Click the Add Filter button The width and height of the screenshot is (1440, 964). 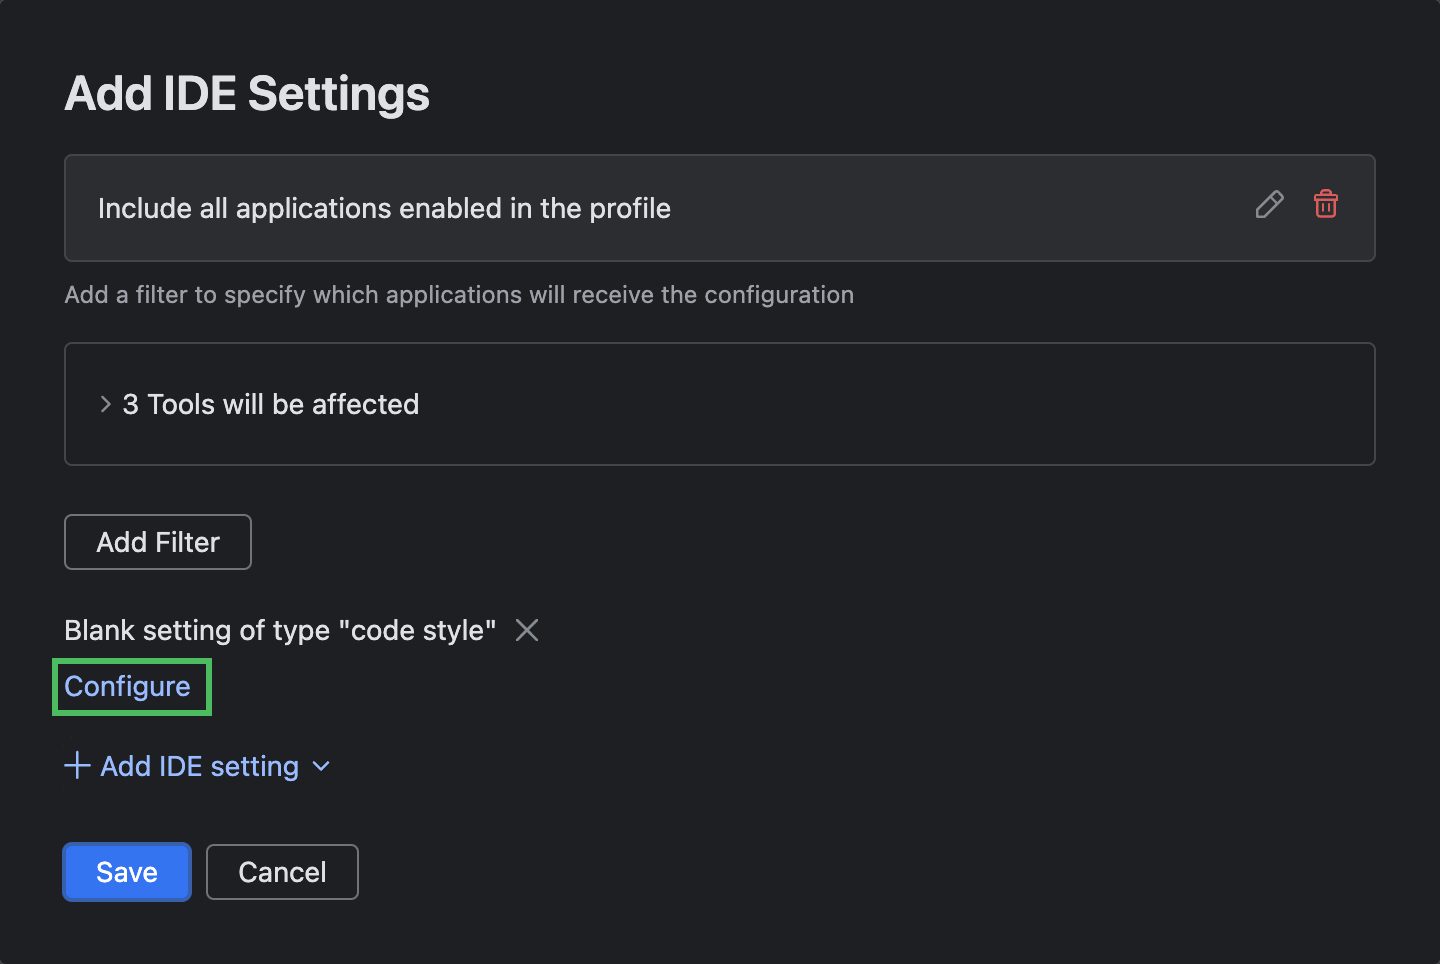click(x=157, y=541)
